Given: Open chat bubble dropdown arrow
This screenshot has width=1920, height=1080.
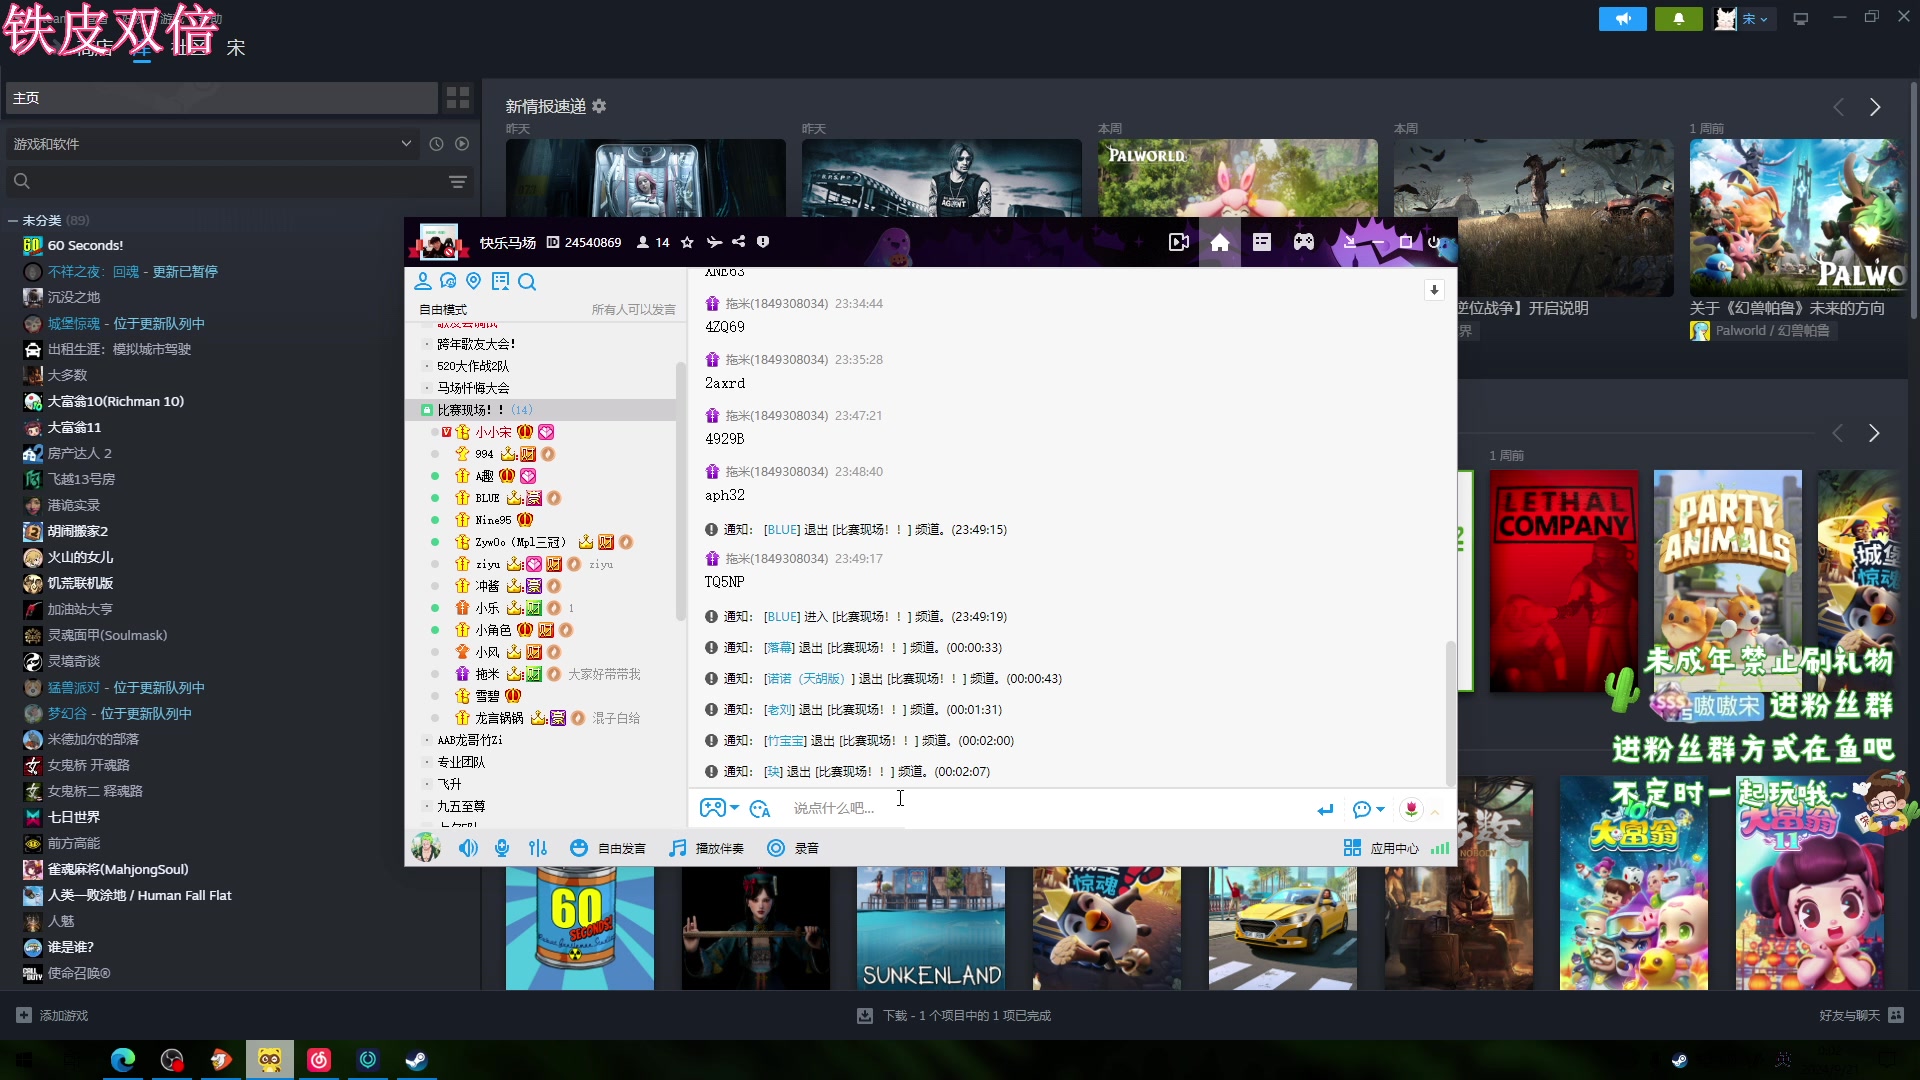Looking at the screenshot, I should (1380, 810).
